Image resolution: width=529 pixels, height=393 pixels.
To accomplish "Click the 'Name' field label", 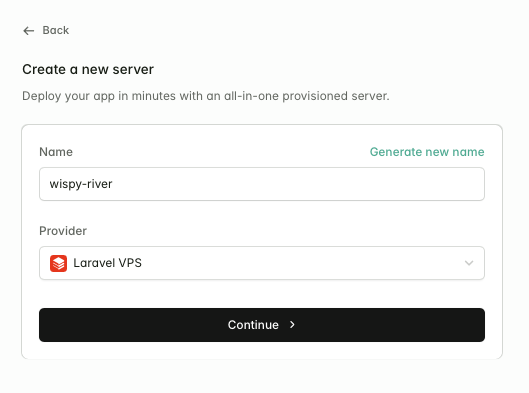I will coord(56,152).
